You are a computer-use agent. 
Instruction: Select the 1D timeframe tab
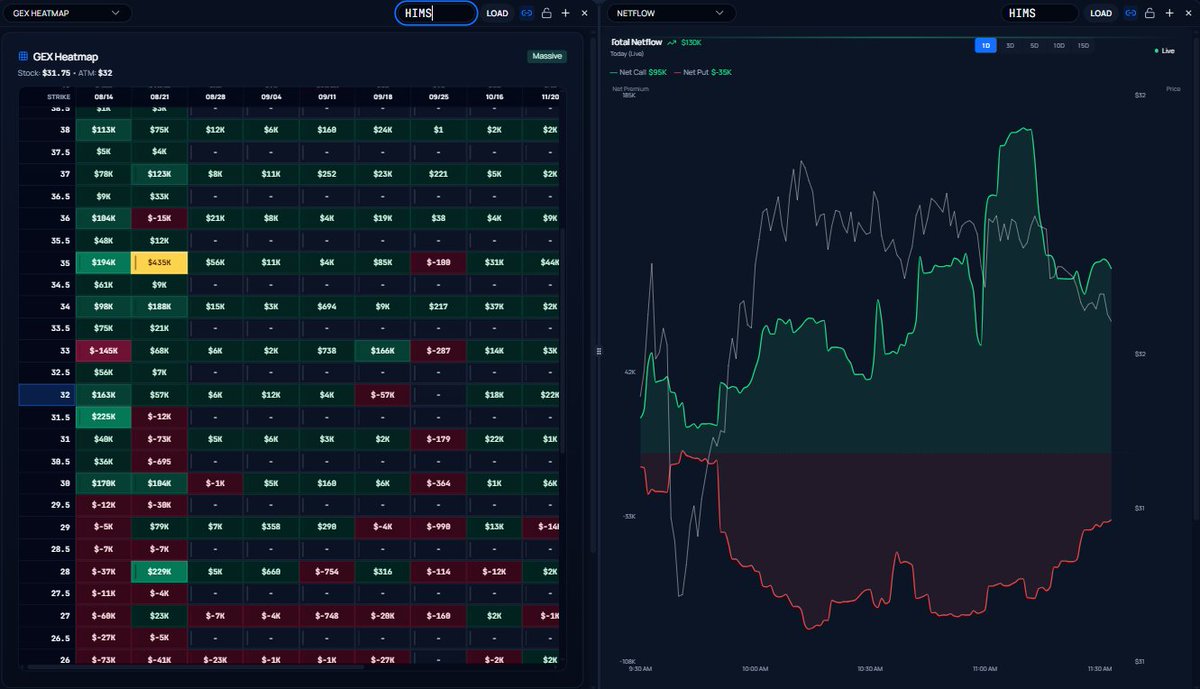coord(986,46)
